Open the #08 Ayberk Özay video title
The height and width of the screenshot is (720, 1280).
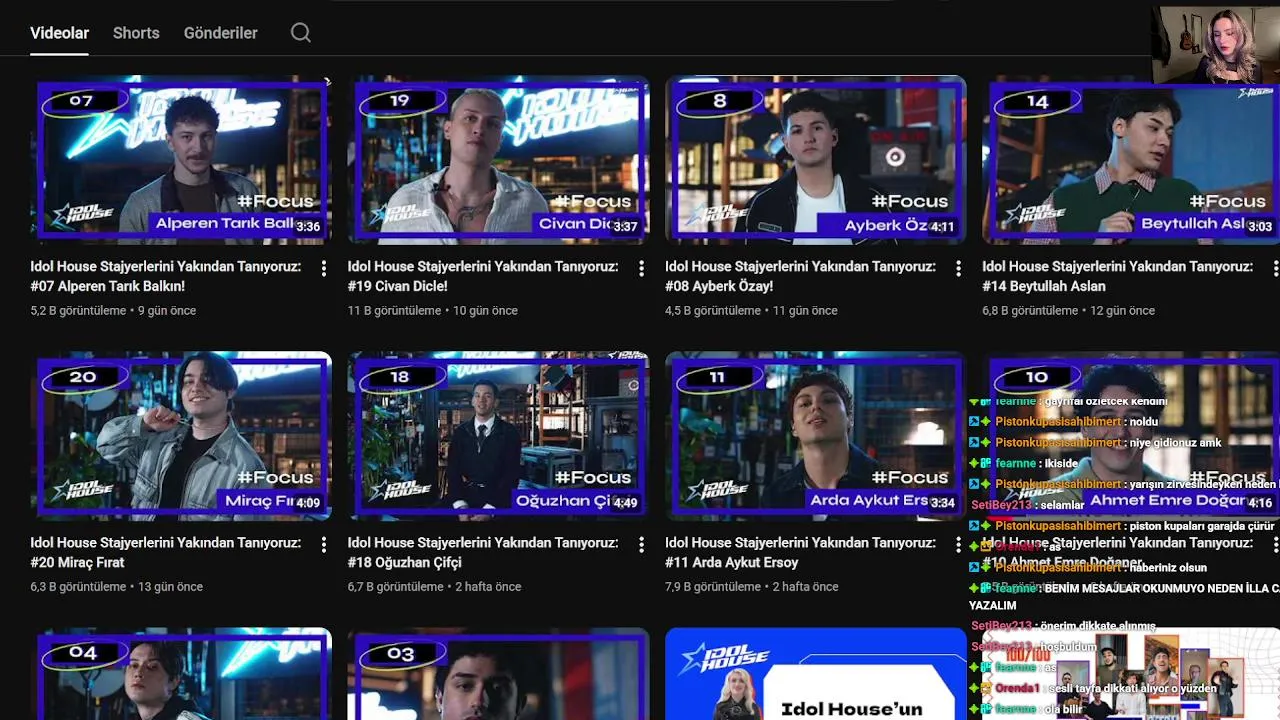800,276
